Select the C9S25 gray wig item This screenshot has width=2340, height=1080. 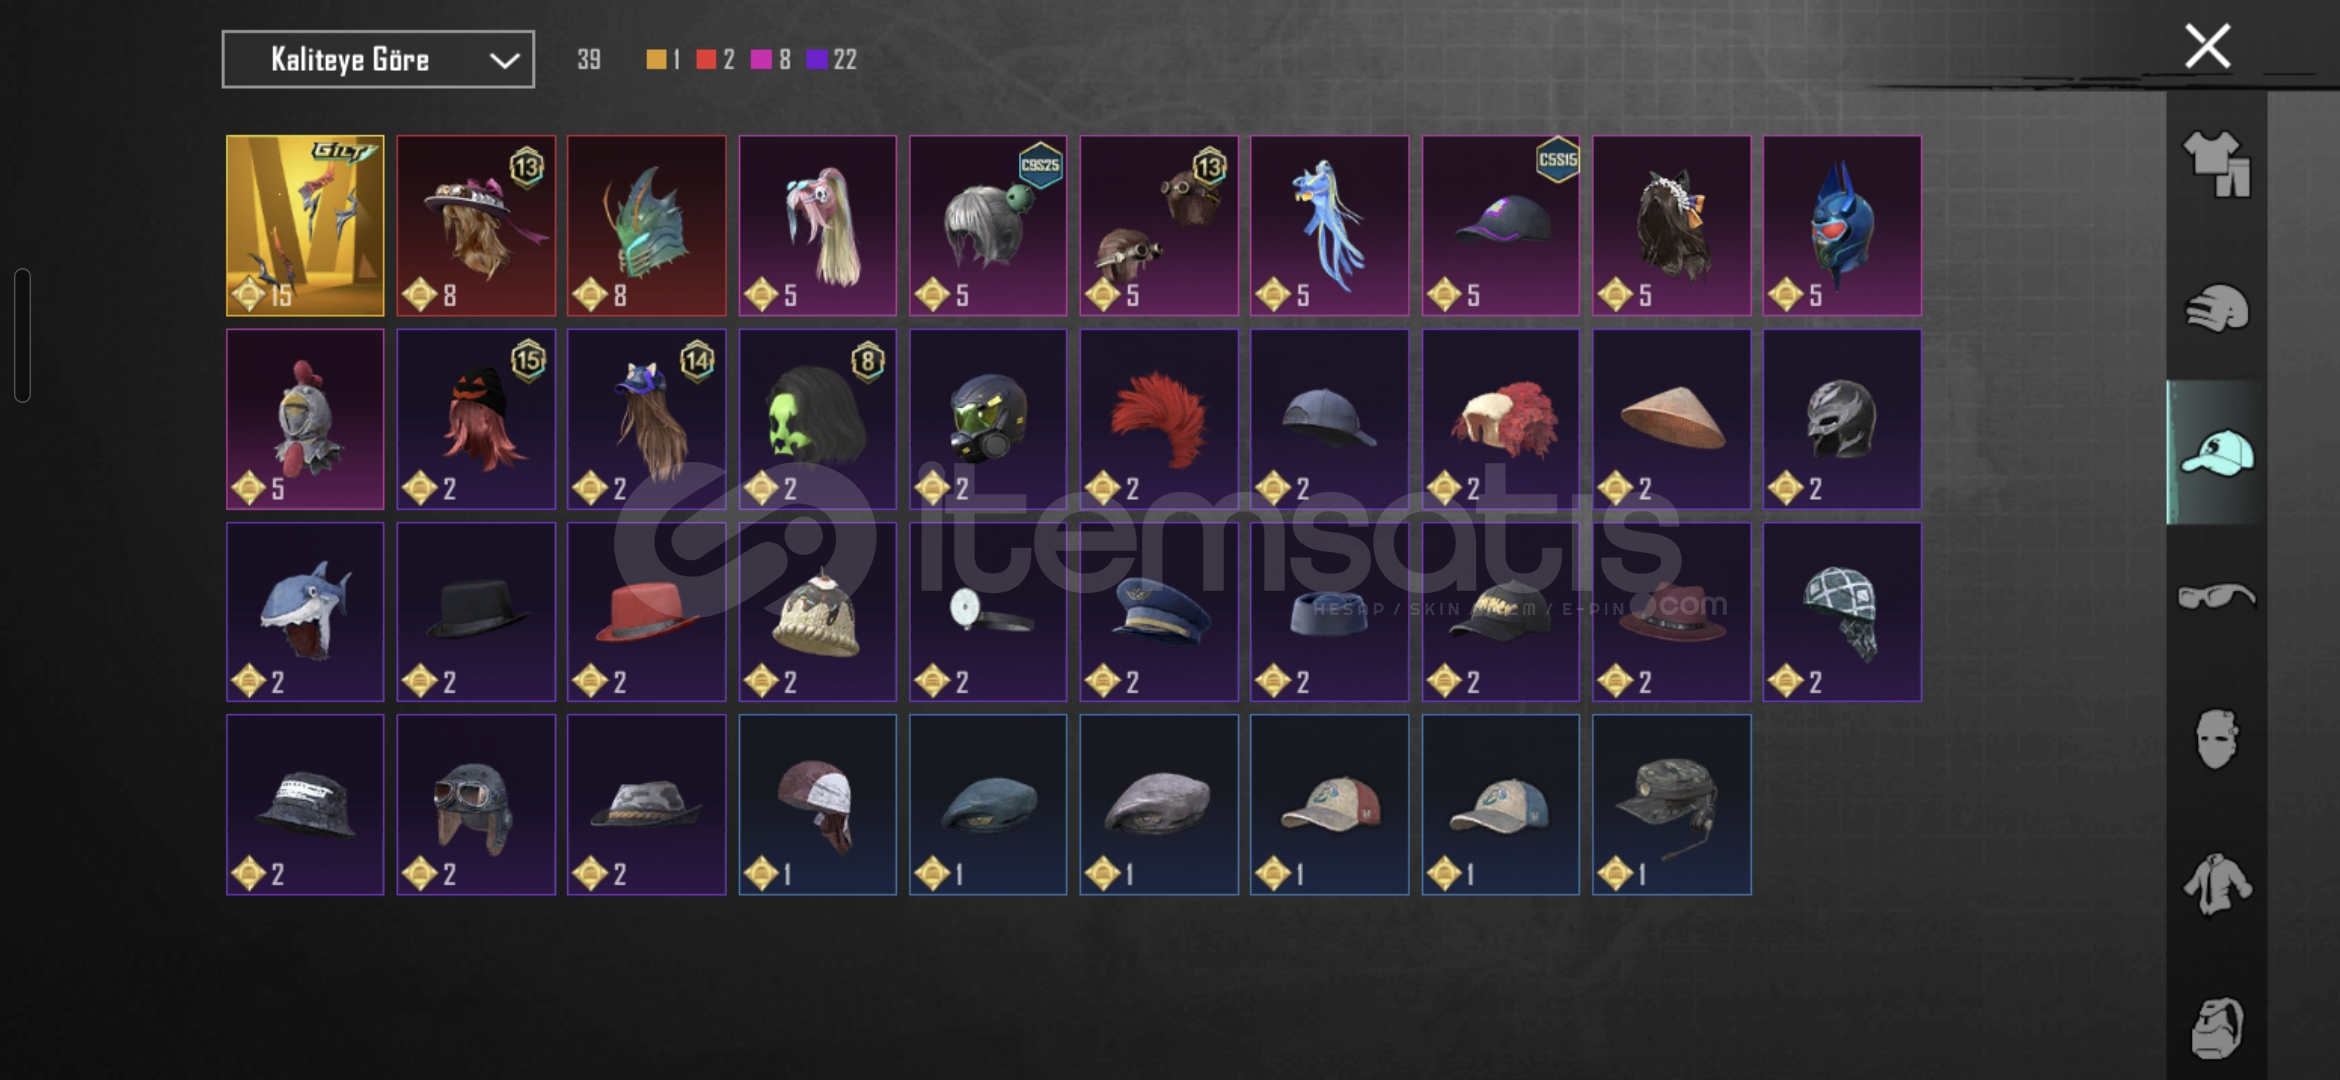pyautogui.click(x=988, y=226)
